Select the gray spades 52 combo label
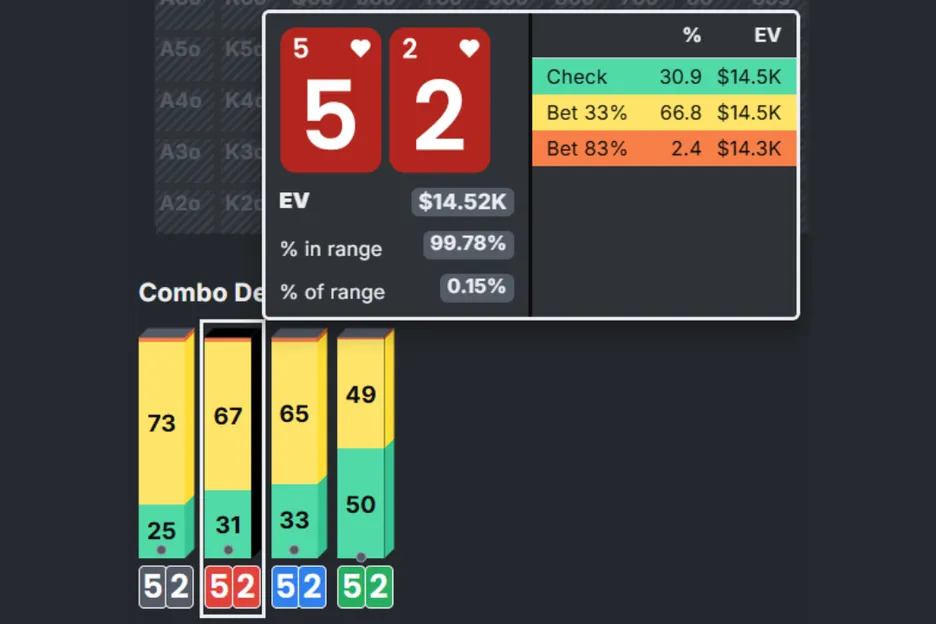This screenshot has width=936, height=624. pos(165,588)
